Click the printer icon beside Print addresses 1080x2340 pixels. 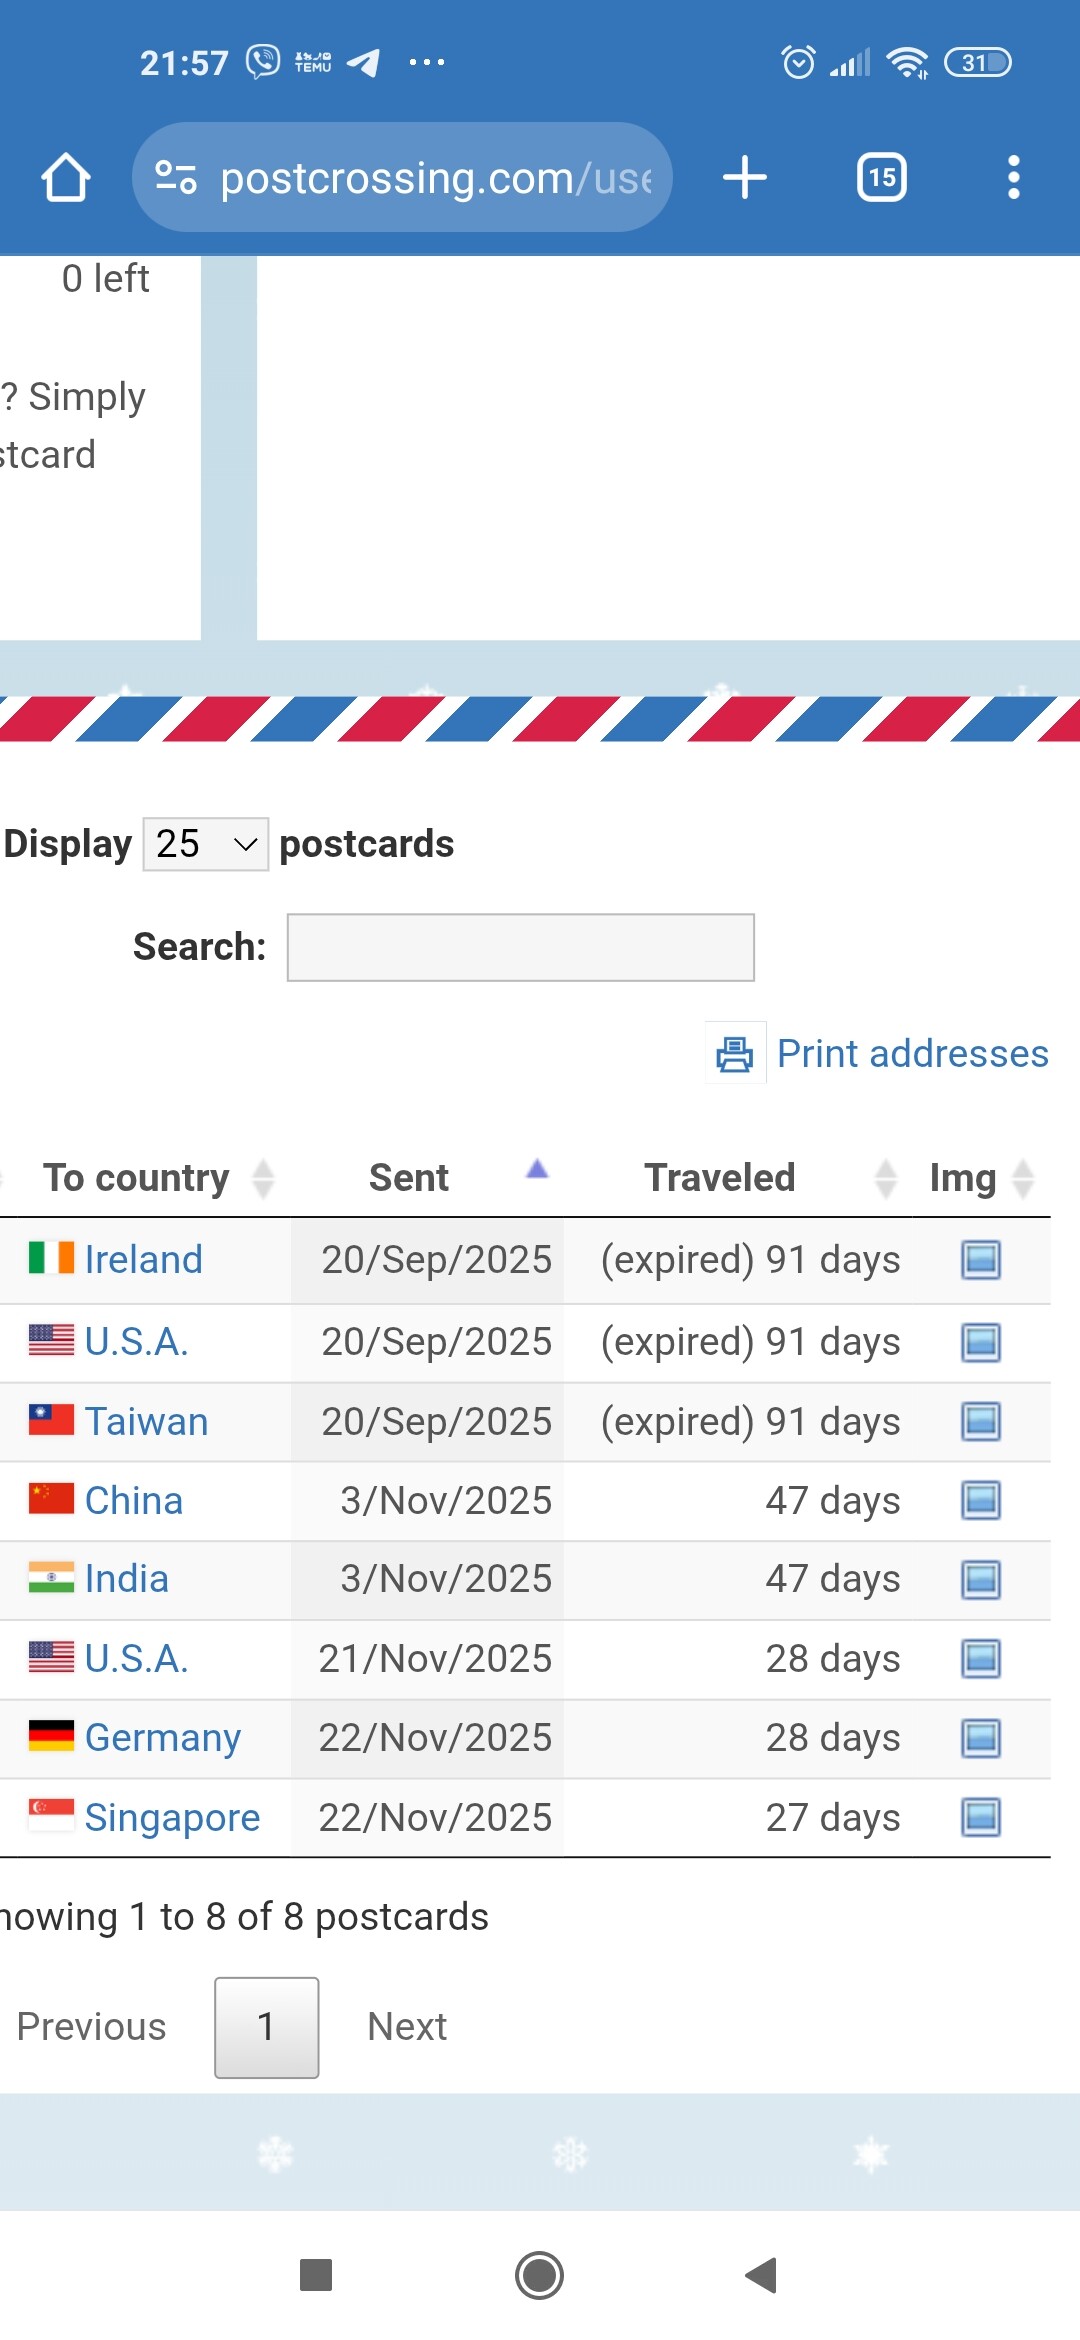[735, 1053]
